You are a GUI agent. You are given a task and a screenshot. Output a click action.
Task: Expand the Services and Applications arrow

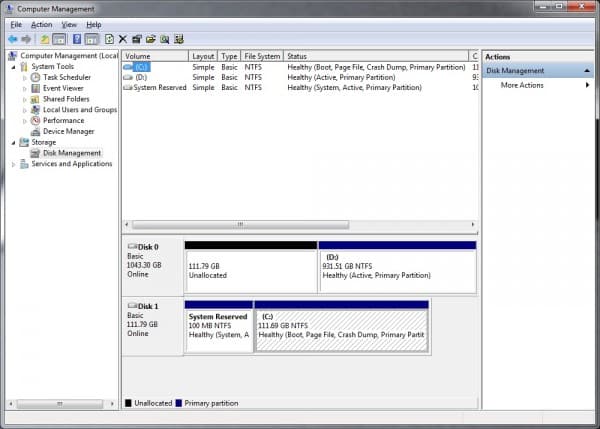14,165
